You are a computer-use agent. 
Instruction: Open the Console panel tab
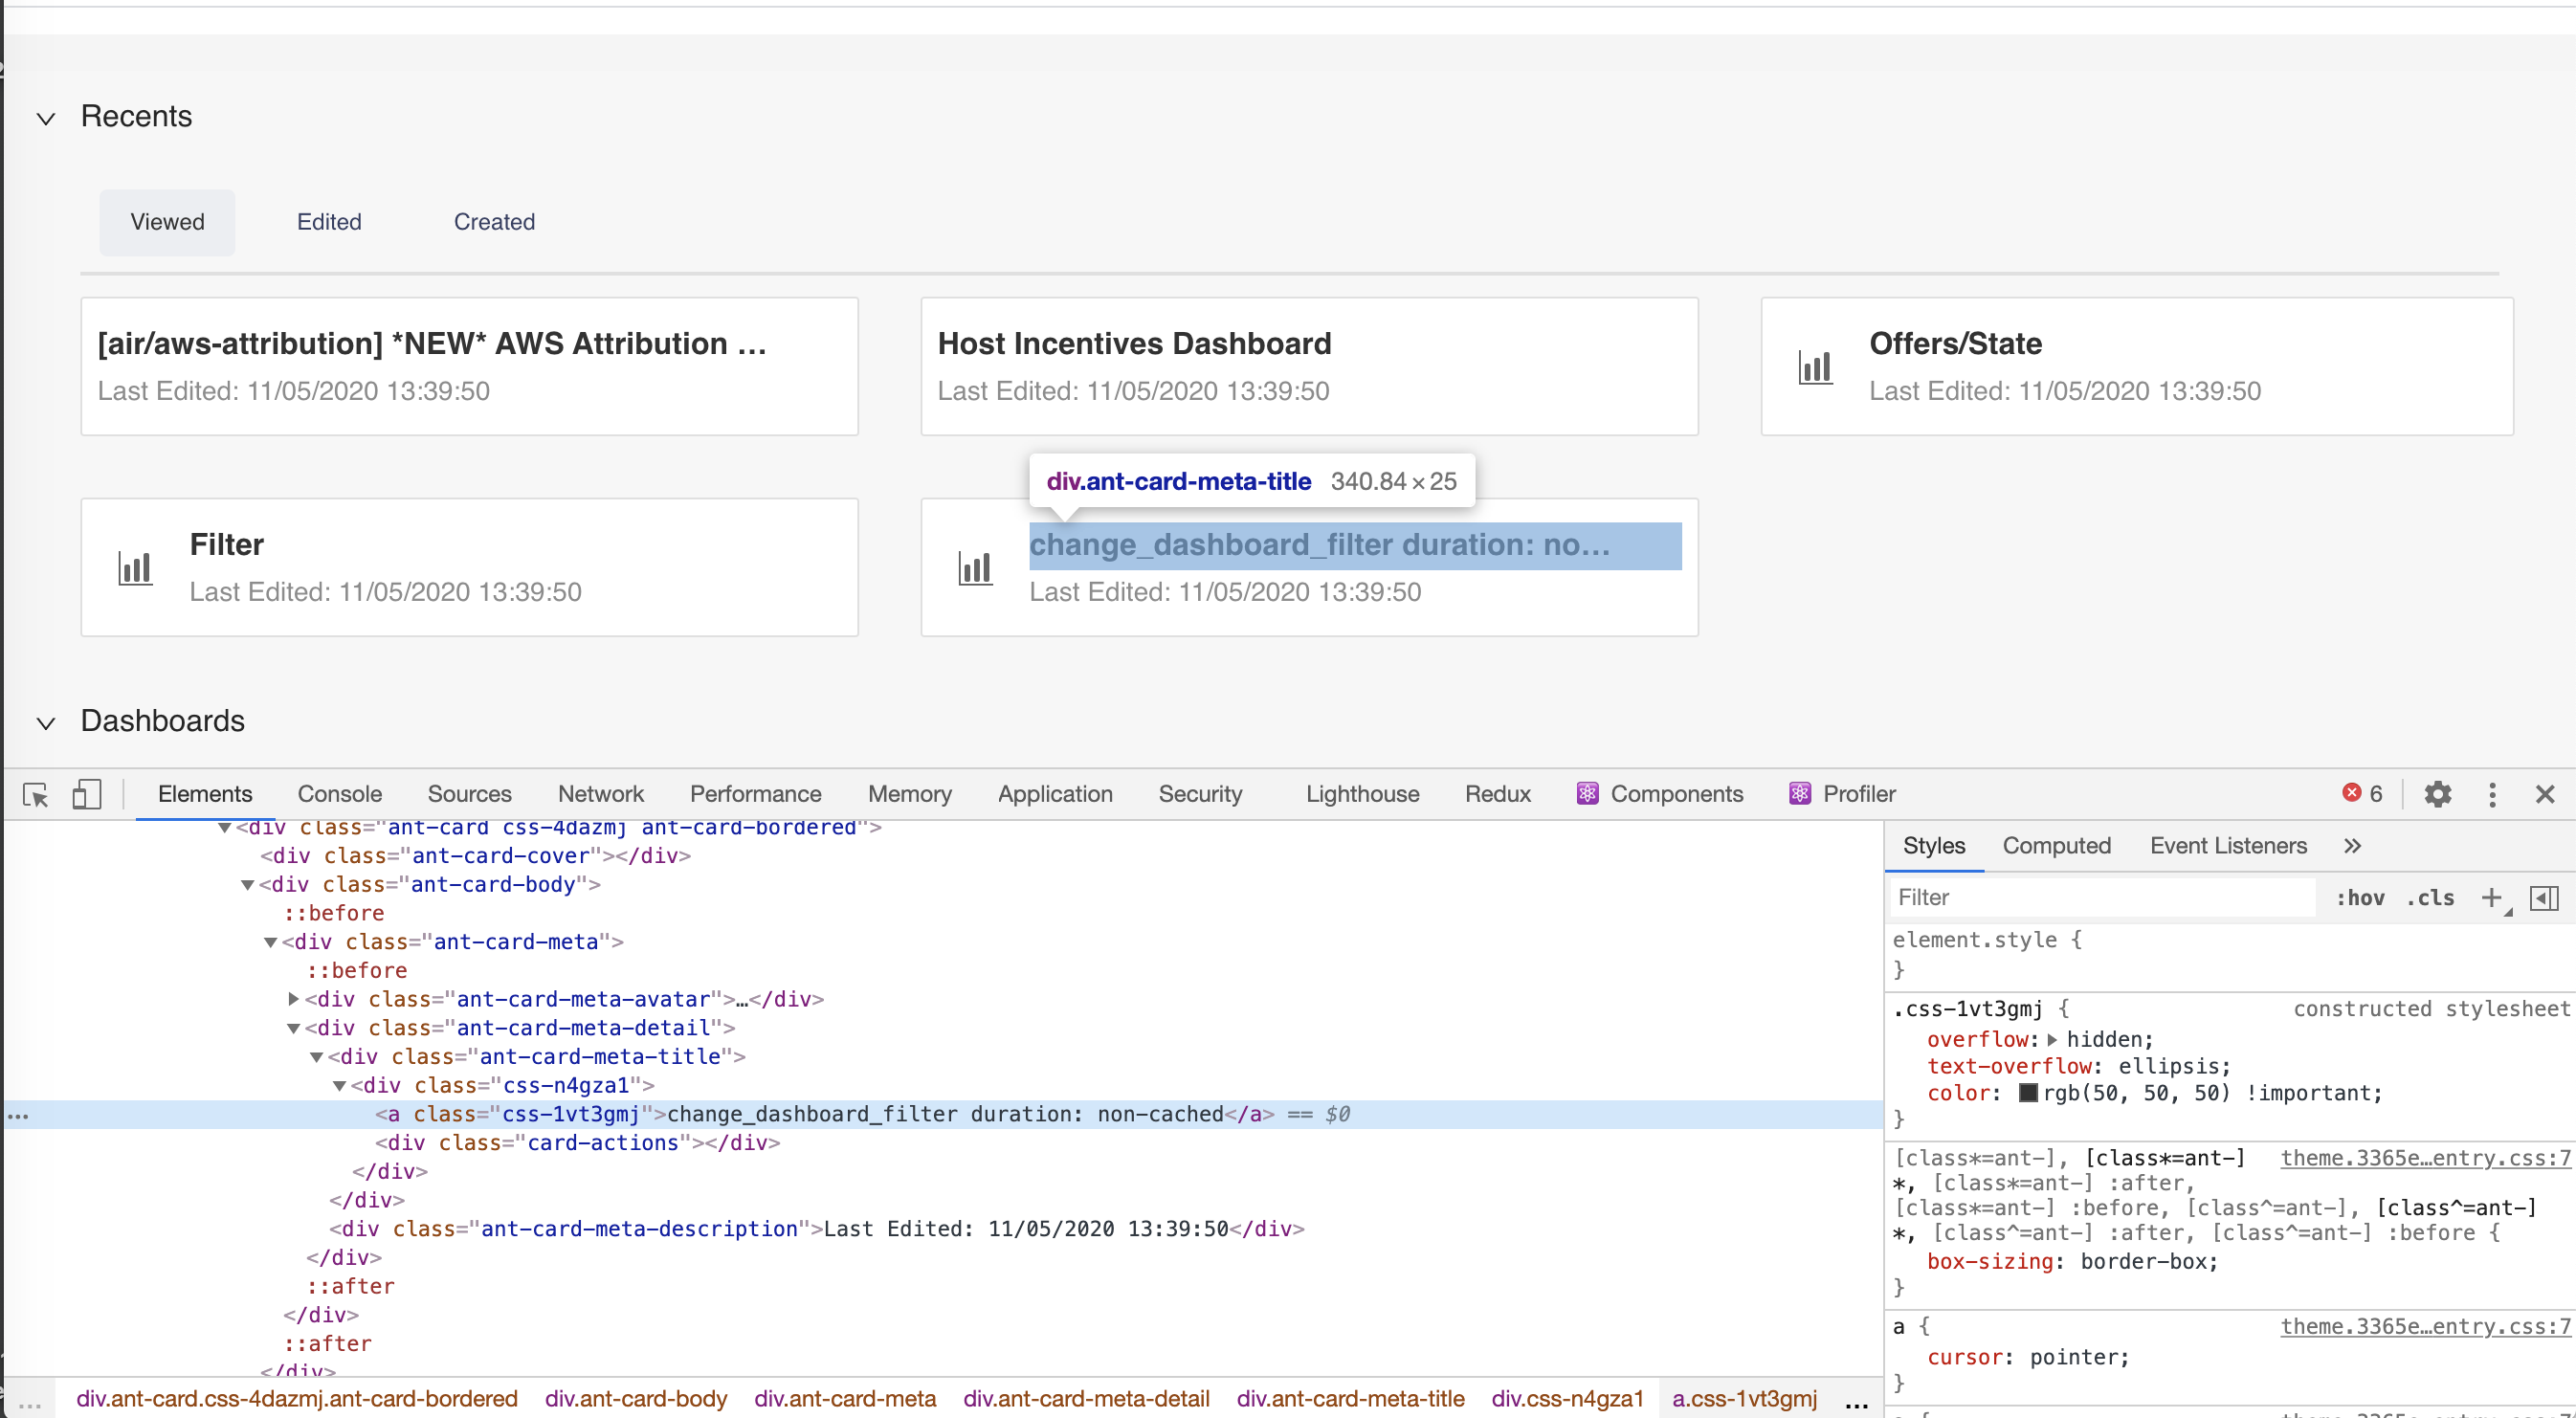(x=339, y=794)
